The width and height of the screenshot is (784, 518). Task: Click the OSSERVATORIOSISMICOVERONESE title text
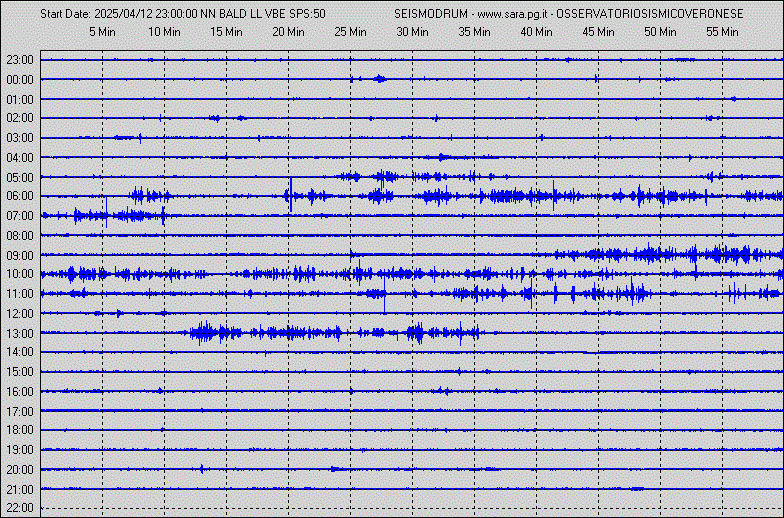click(650, 14)
